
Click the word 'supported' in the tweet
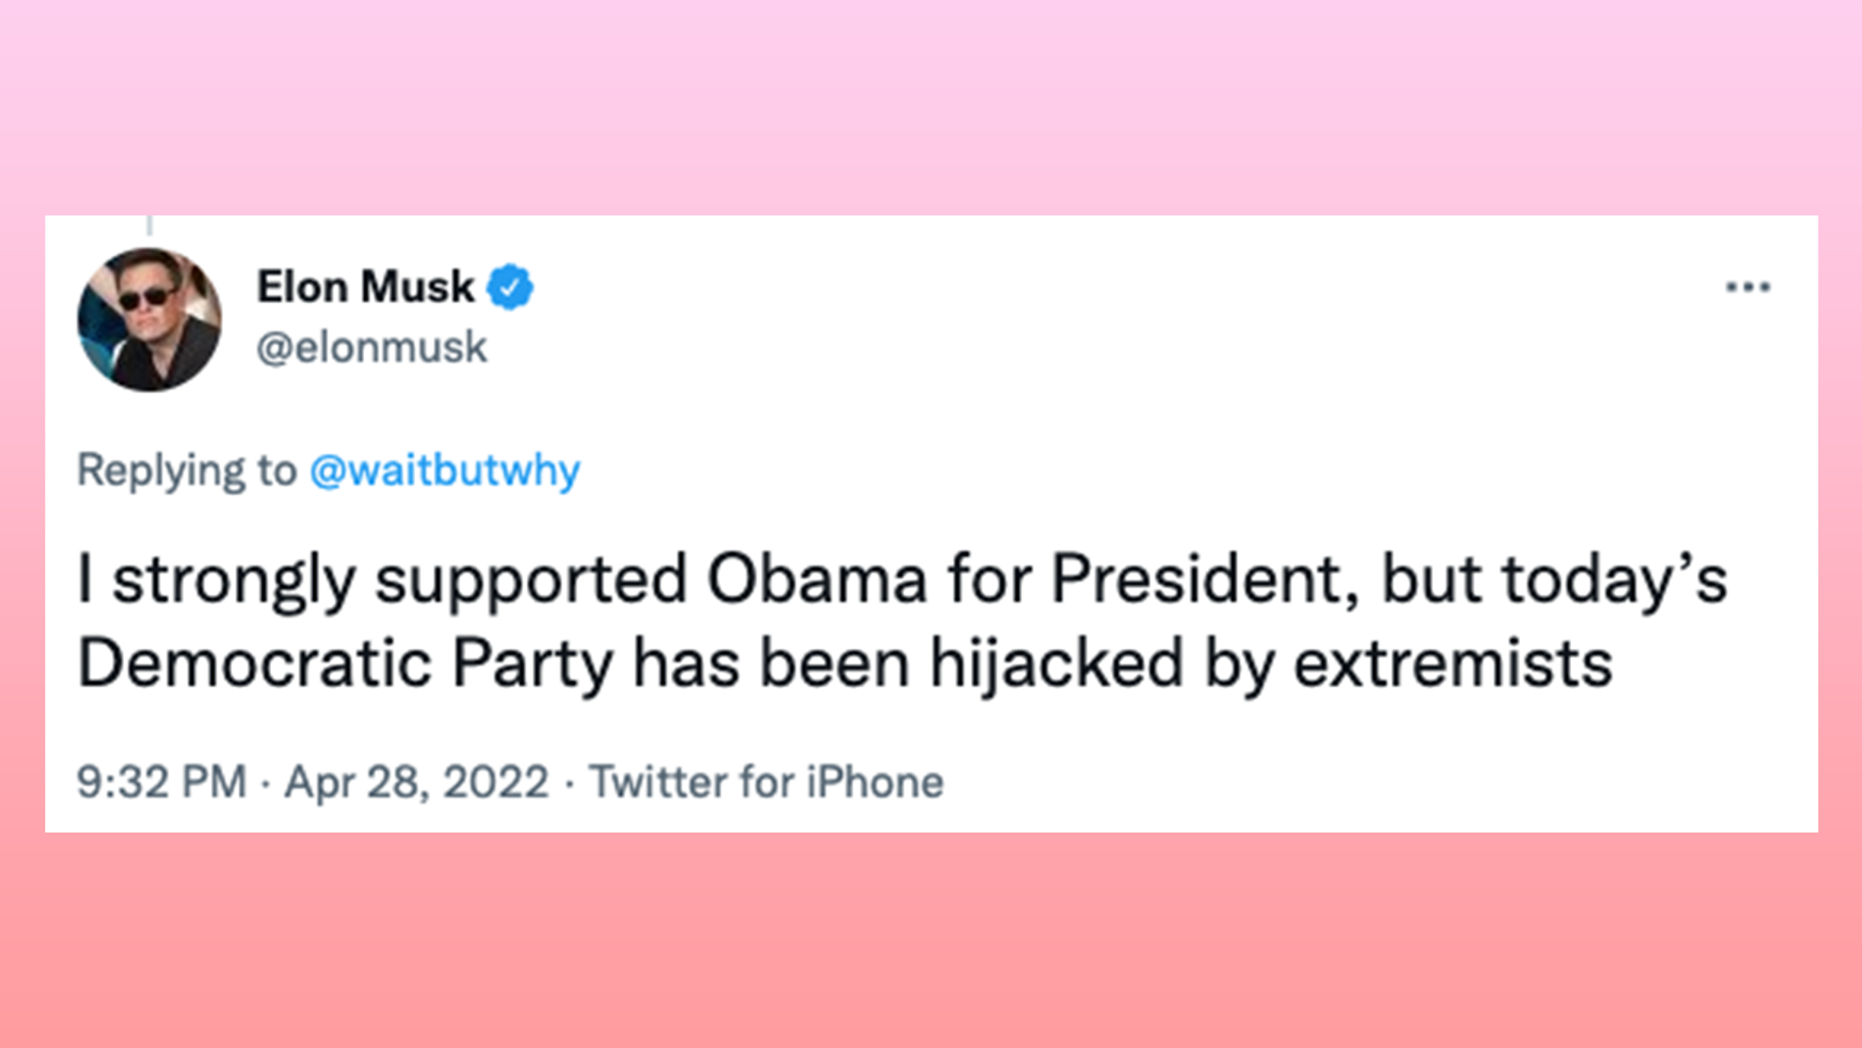[531, 582]
